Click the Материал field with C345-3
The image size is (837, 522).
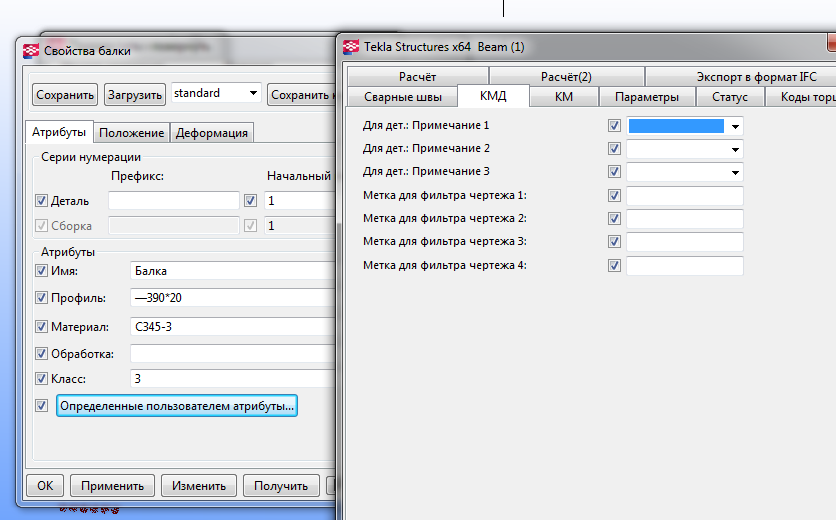point(233,326)
